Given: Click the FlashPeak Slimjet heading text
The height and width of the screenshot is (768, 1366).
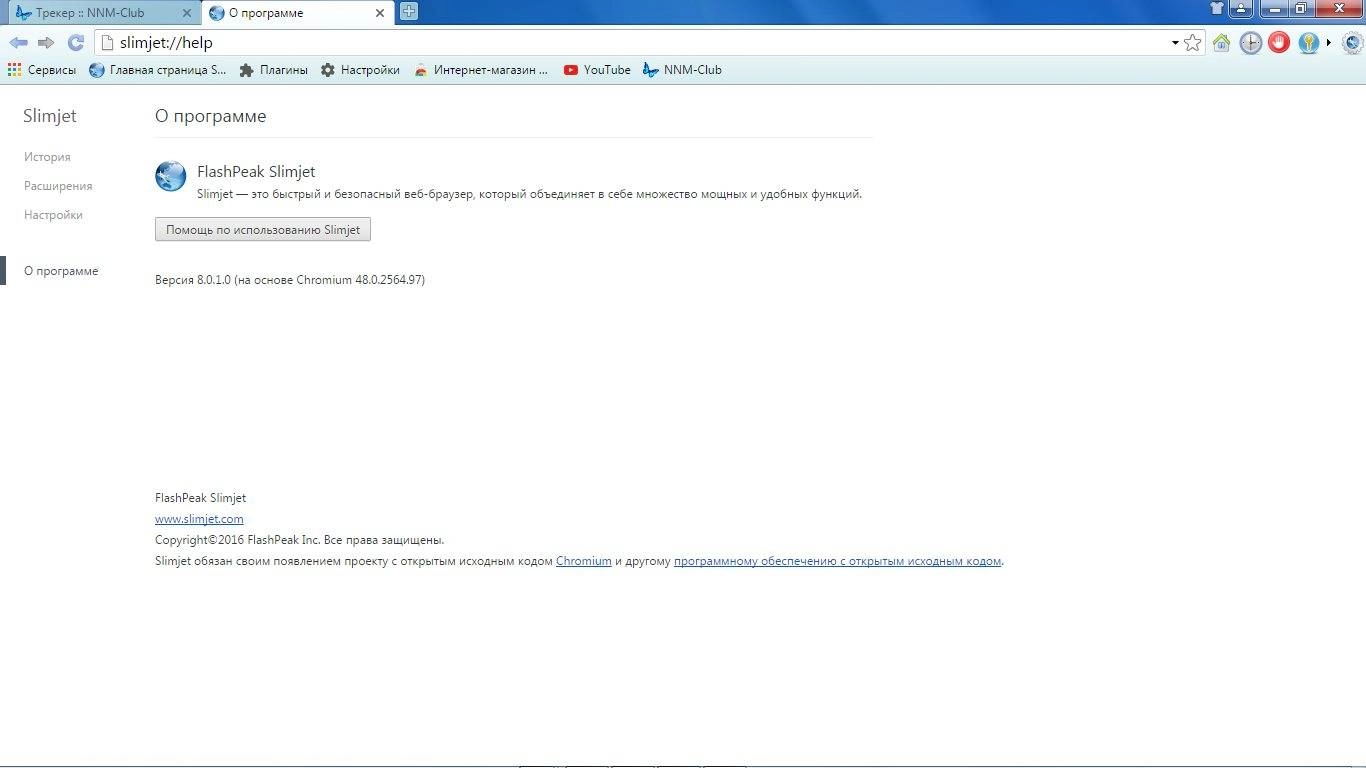Looking at the screenshot, I should (x=256, y=172).
